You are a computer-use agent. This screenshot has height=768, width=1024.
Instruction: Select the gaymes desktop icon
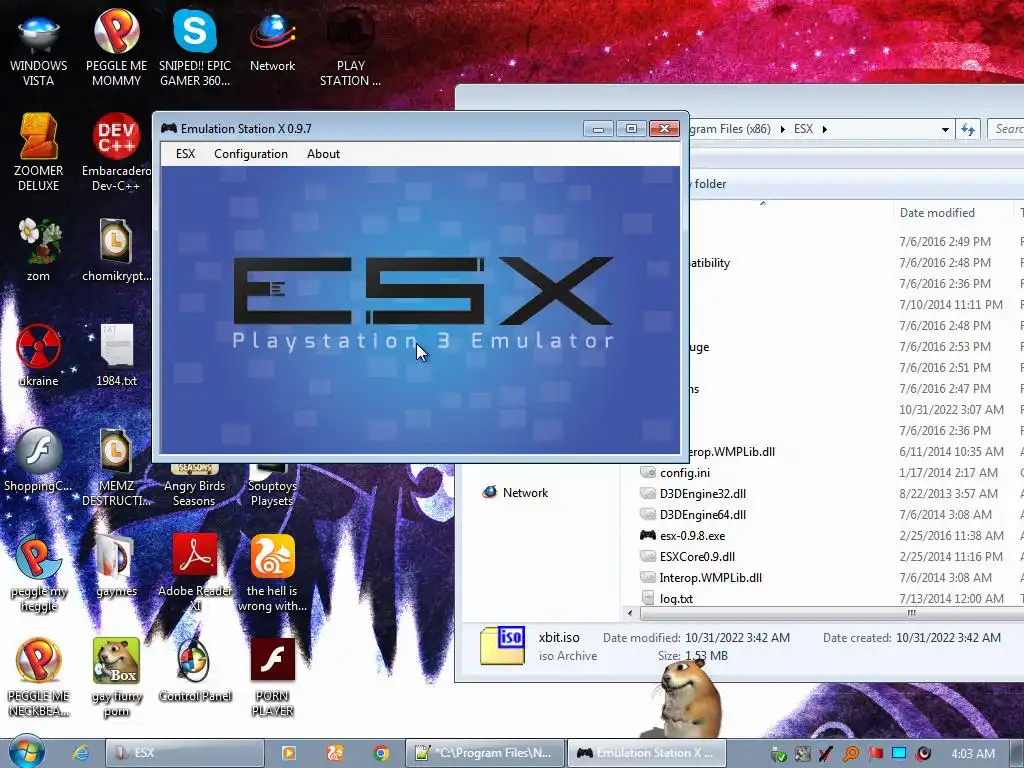116,566
